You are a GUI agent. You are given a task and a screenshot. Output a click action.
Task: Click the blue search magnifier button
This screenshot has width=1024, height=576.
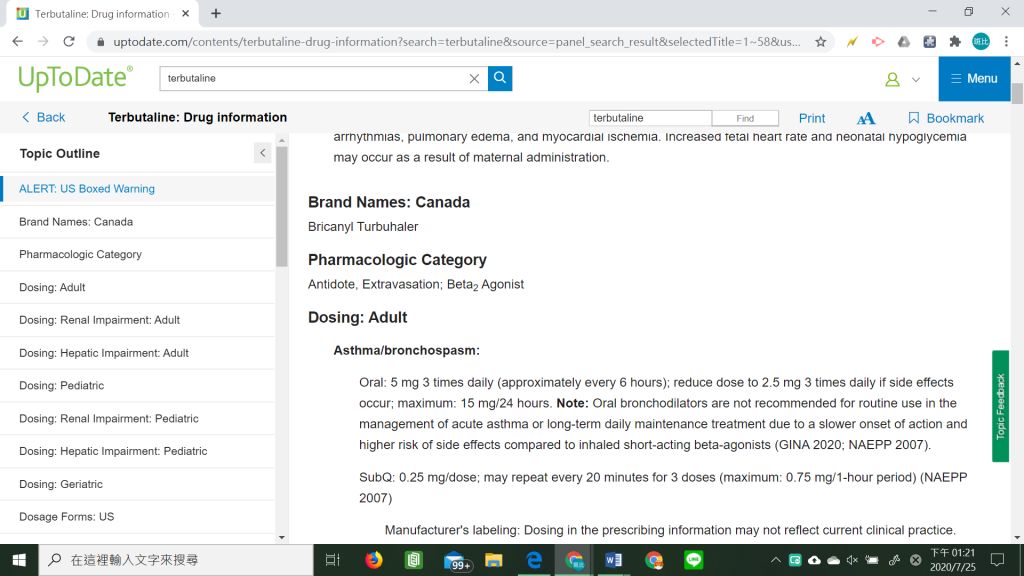point(500,78)
